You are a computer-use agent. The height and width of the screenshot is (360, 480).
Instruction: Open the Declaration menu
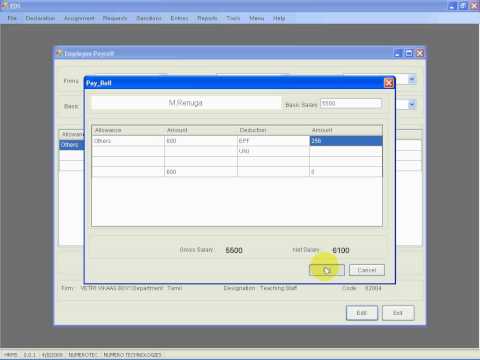pos(40,18)
